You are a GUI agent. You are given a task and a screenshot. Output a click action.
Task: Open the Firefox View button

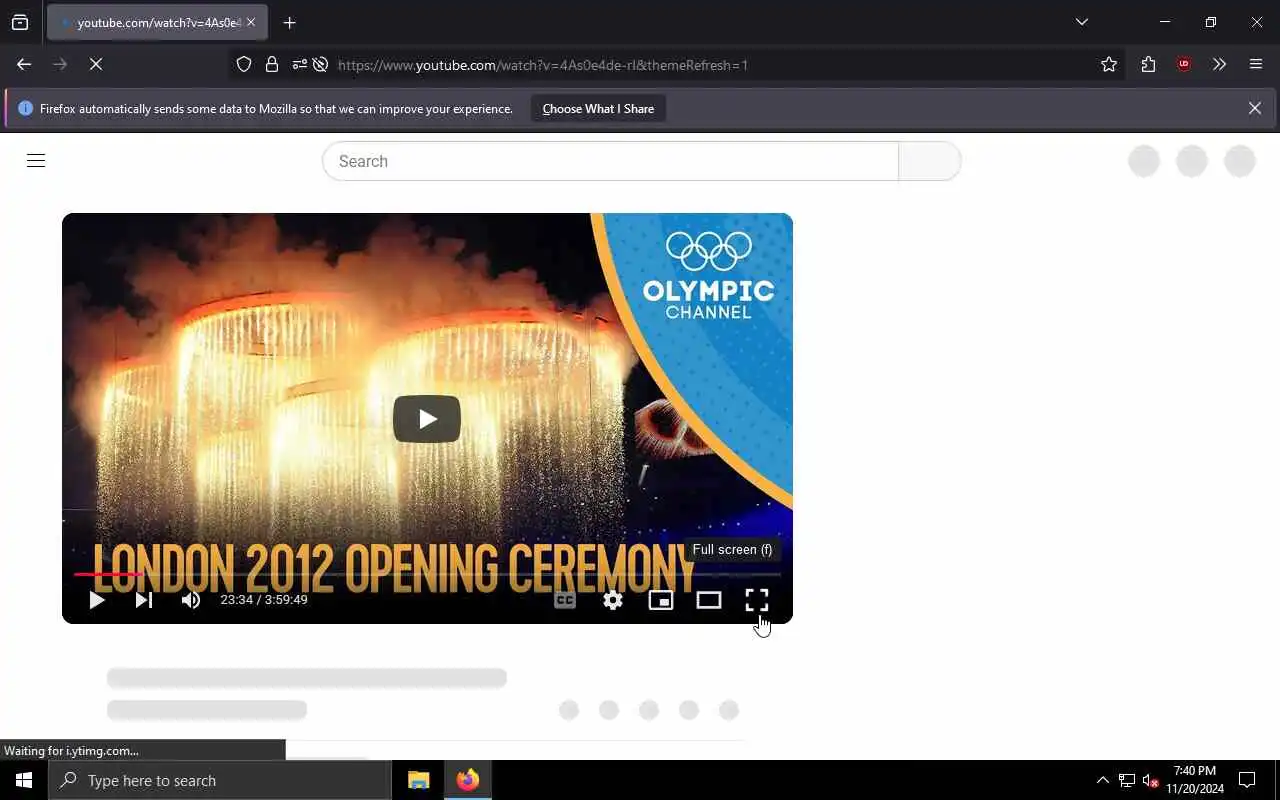20,22
